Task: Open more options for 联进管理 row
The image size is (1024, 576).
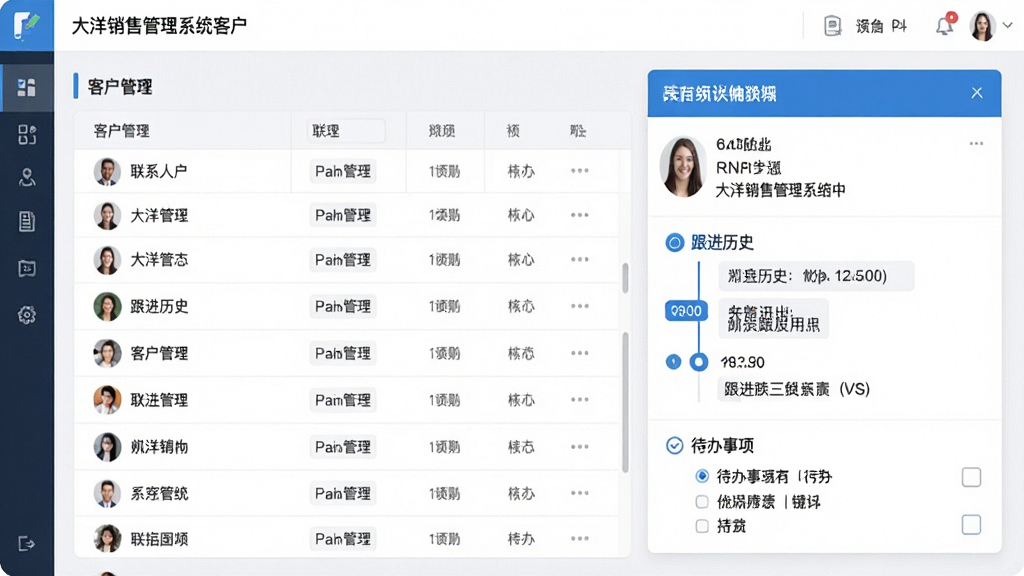Action: tap(580, 399)
